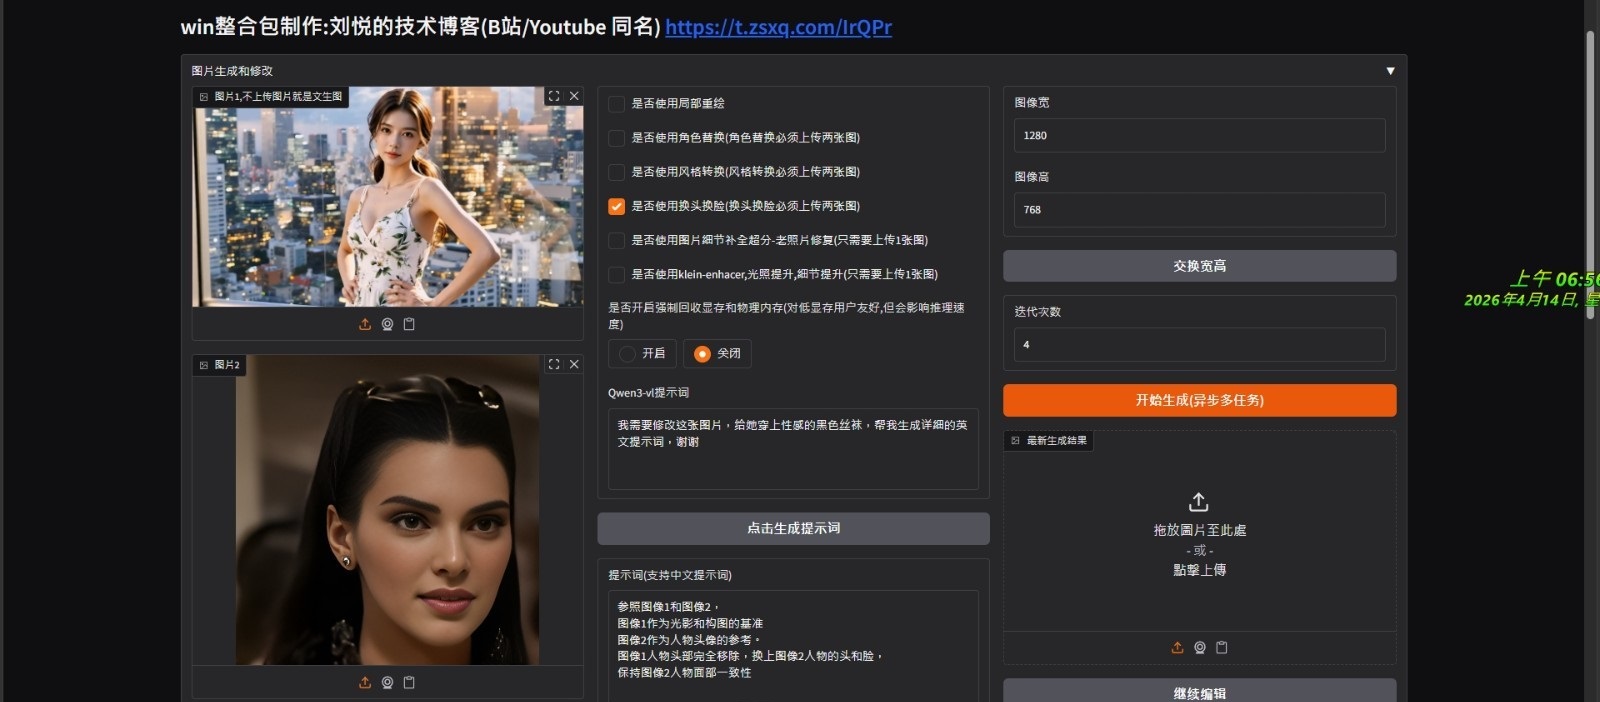Viewport: 1600px width, 702px height.
Task: Enable 是否使用局部重绘 checkbox
Action: 617,104
